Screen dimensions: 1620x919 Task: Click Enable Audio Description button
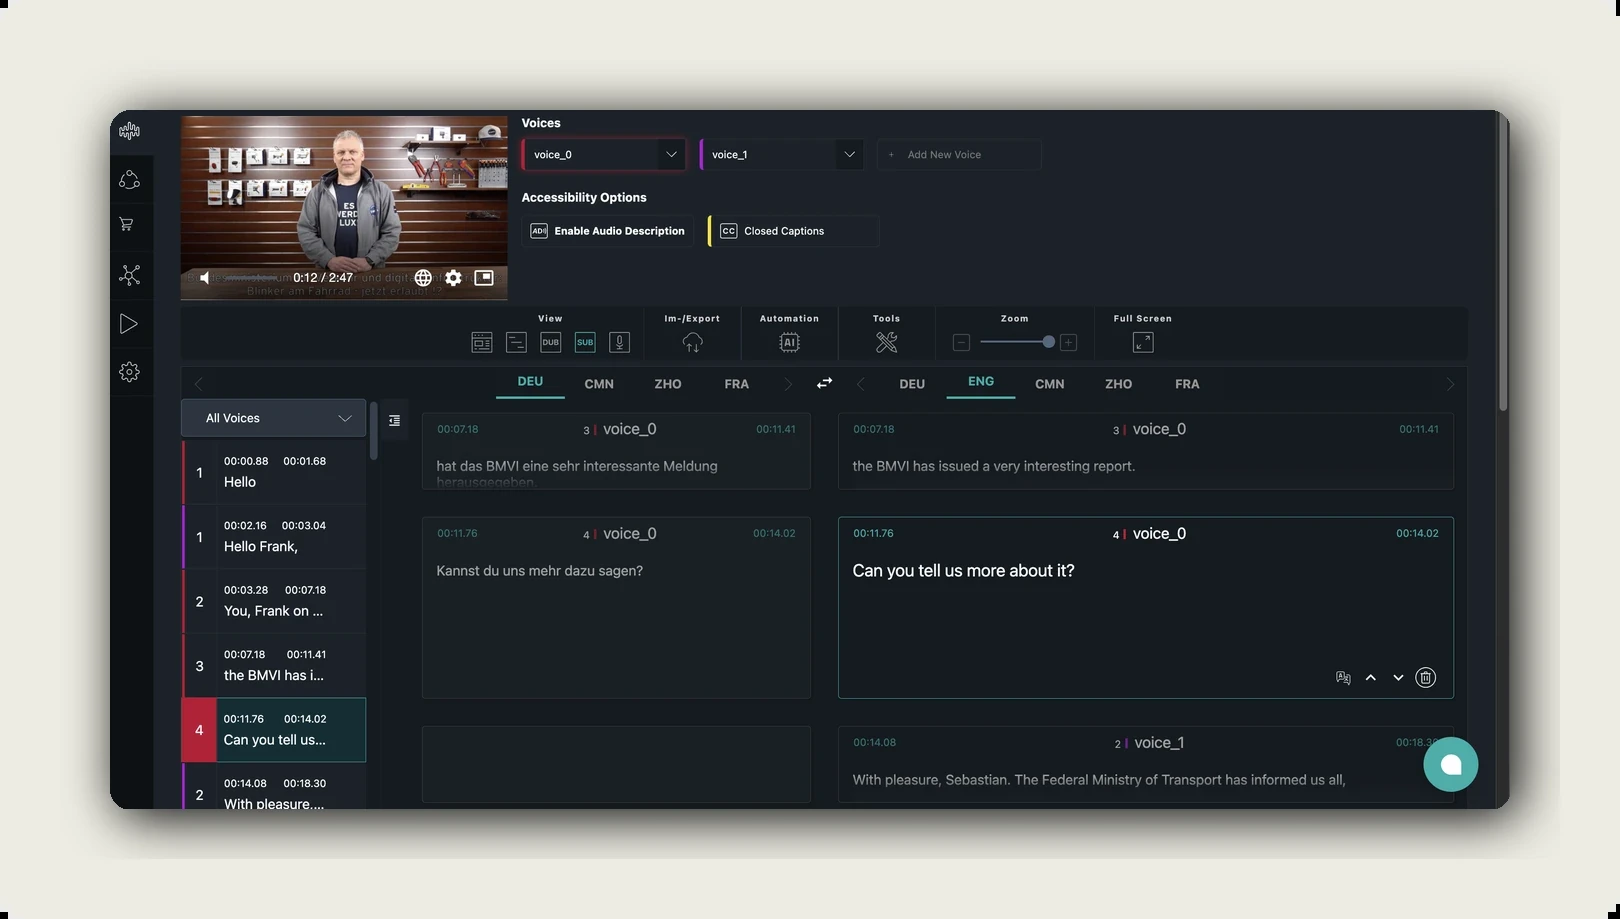608,231
